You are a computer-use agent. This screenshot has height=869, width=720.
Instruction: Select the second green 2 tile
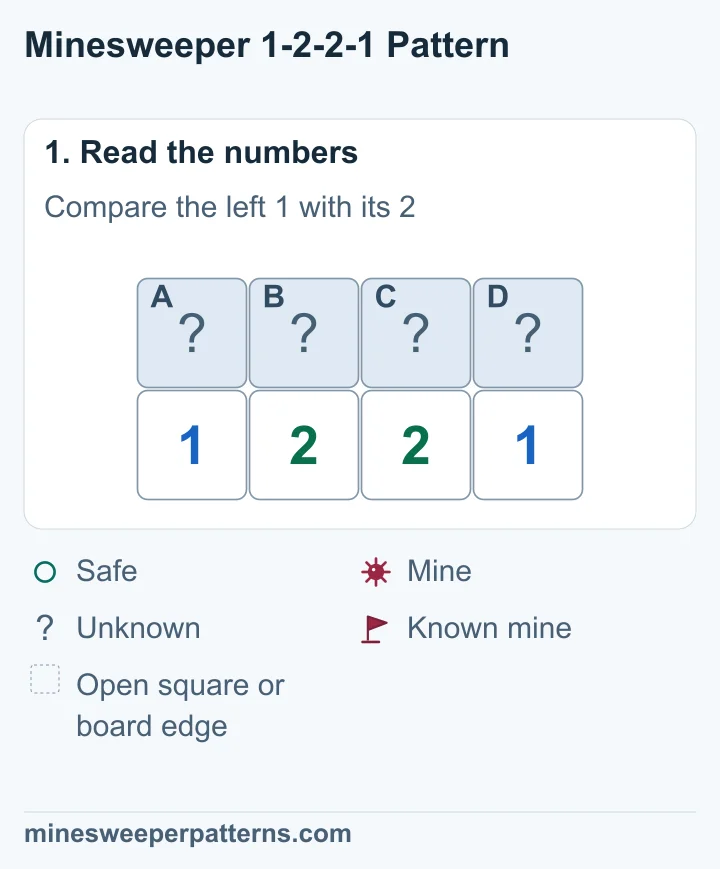coord(416,445)
